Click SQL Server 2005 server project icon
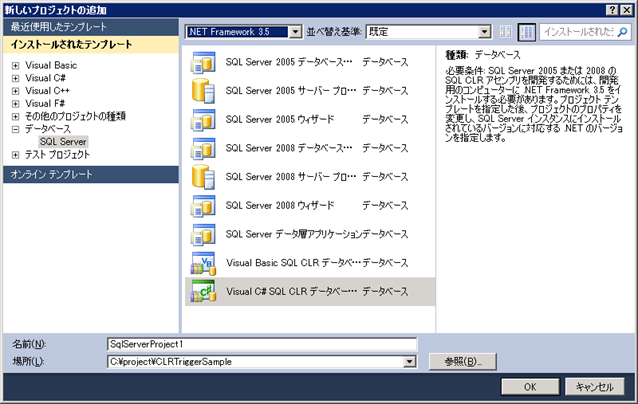Viewport: 638px width, 404px height. click(203, 91)
